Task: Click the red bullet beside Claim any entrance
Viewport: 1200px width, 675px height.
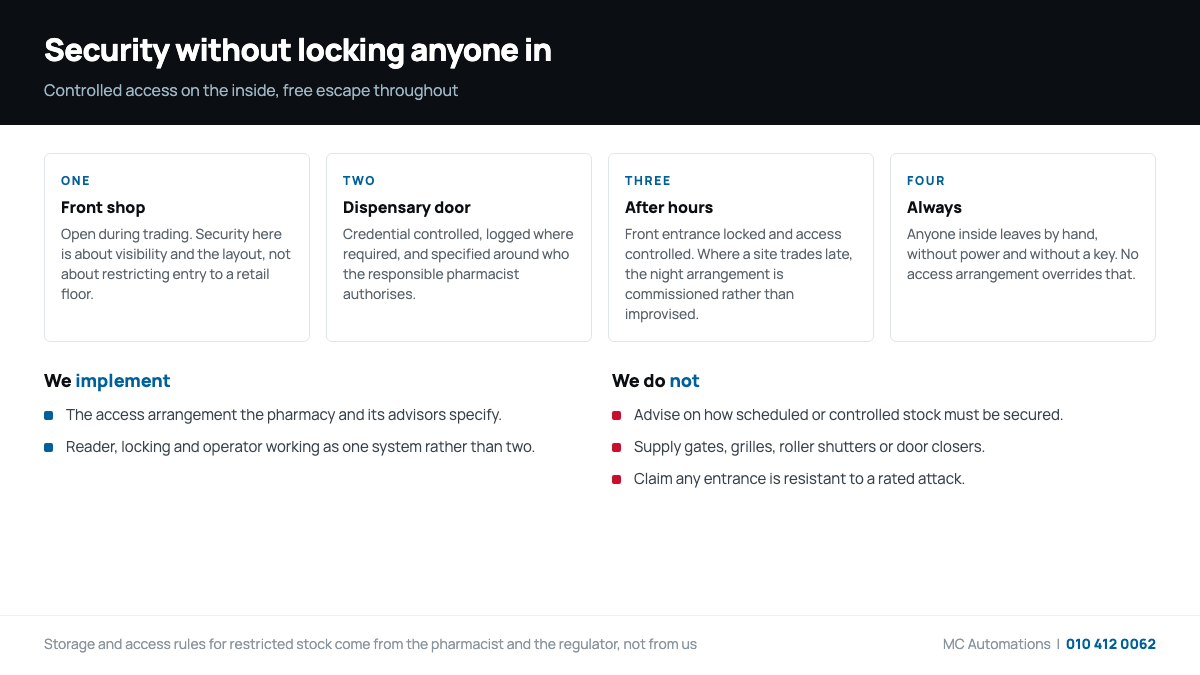Action: [x=616, y=479]
